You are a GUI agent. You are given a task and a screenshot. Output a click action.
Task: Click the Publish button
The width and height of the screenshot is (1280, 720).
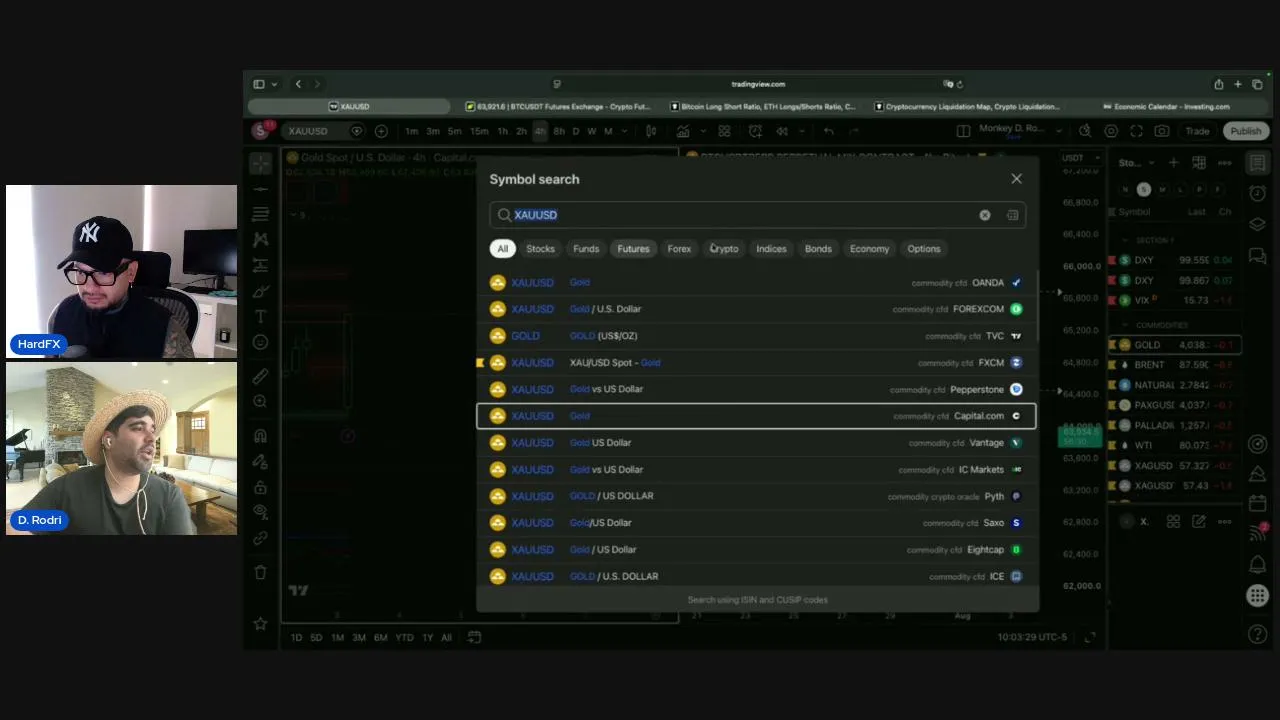1246,131
